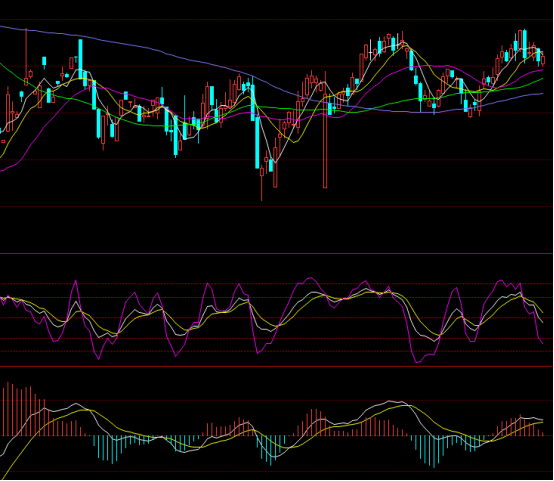Select the tallest hollow red candlestick mid-chart
The width and height of the screenshot is (554, 481).
[325, 141]
